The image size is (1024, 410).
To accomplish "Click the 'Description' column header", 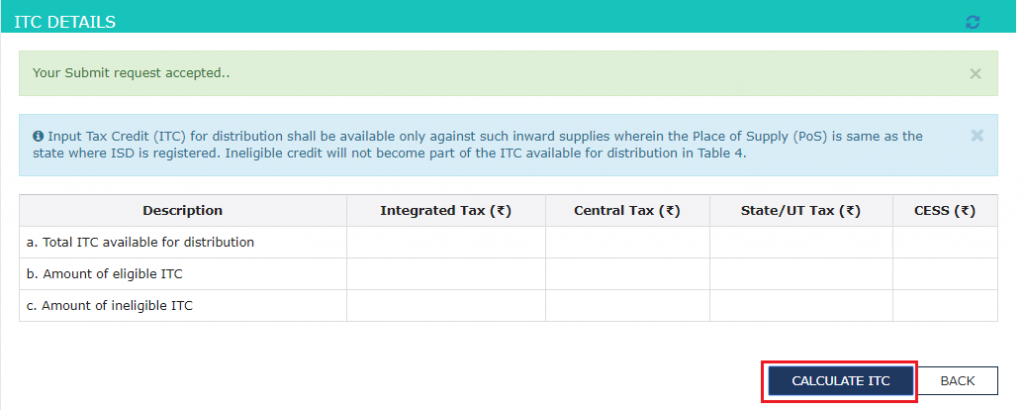I will (183, 210).
